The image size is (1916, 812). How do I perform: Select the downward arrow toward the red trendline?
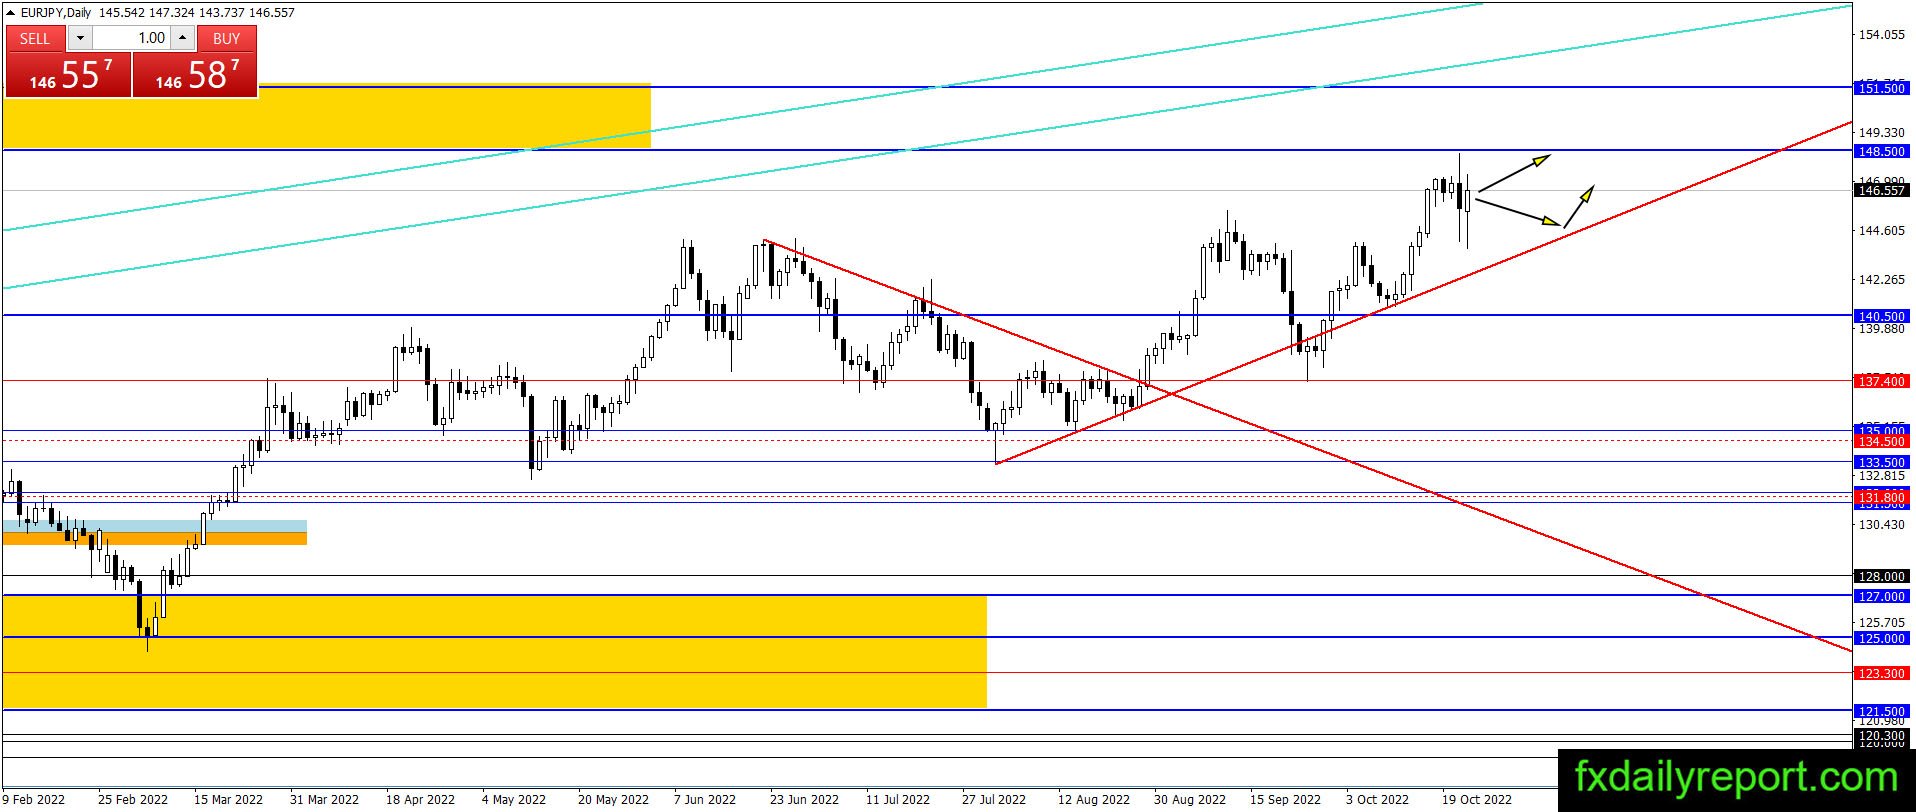tap(1518, 212)
